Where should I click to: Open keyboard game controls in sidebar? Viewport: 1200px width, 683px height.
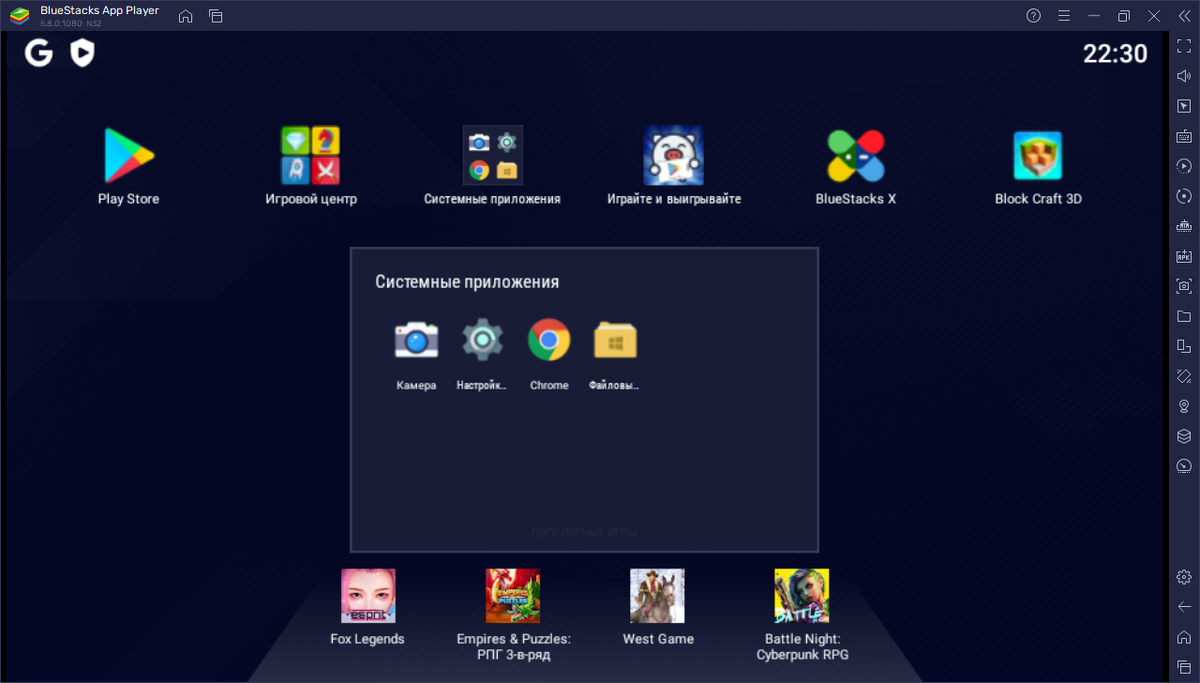1184,136
